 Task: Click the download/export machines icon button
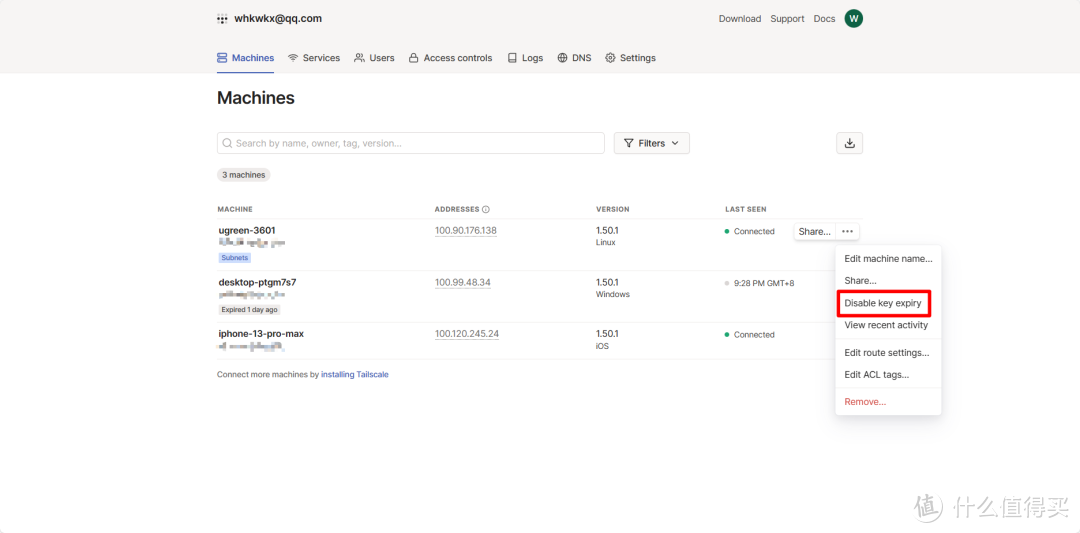[x=849, y=143]
